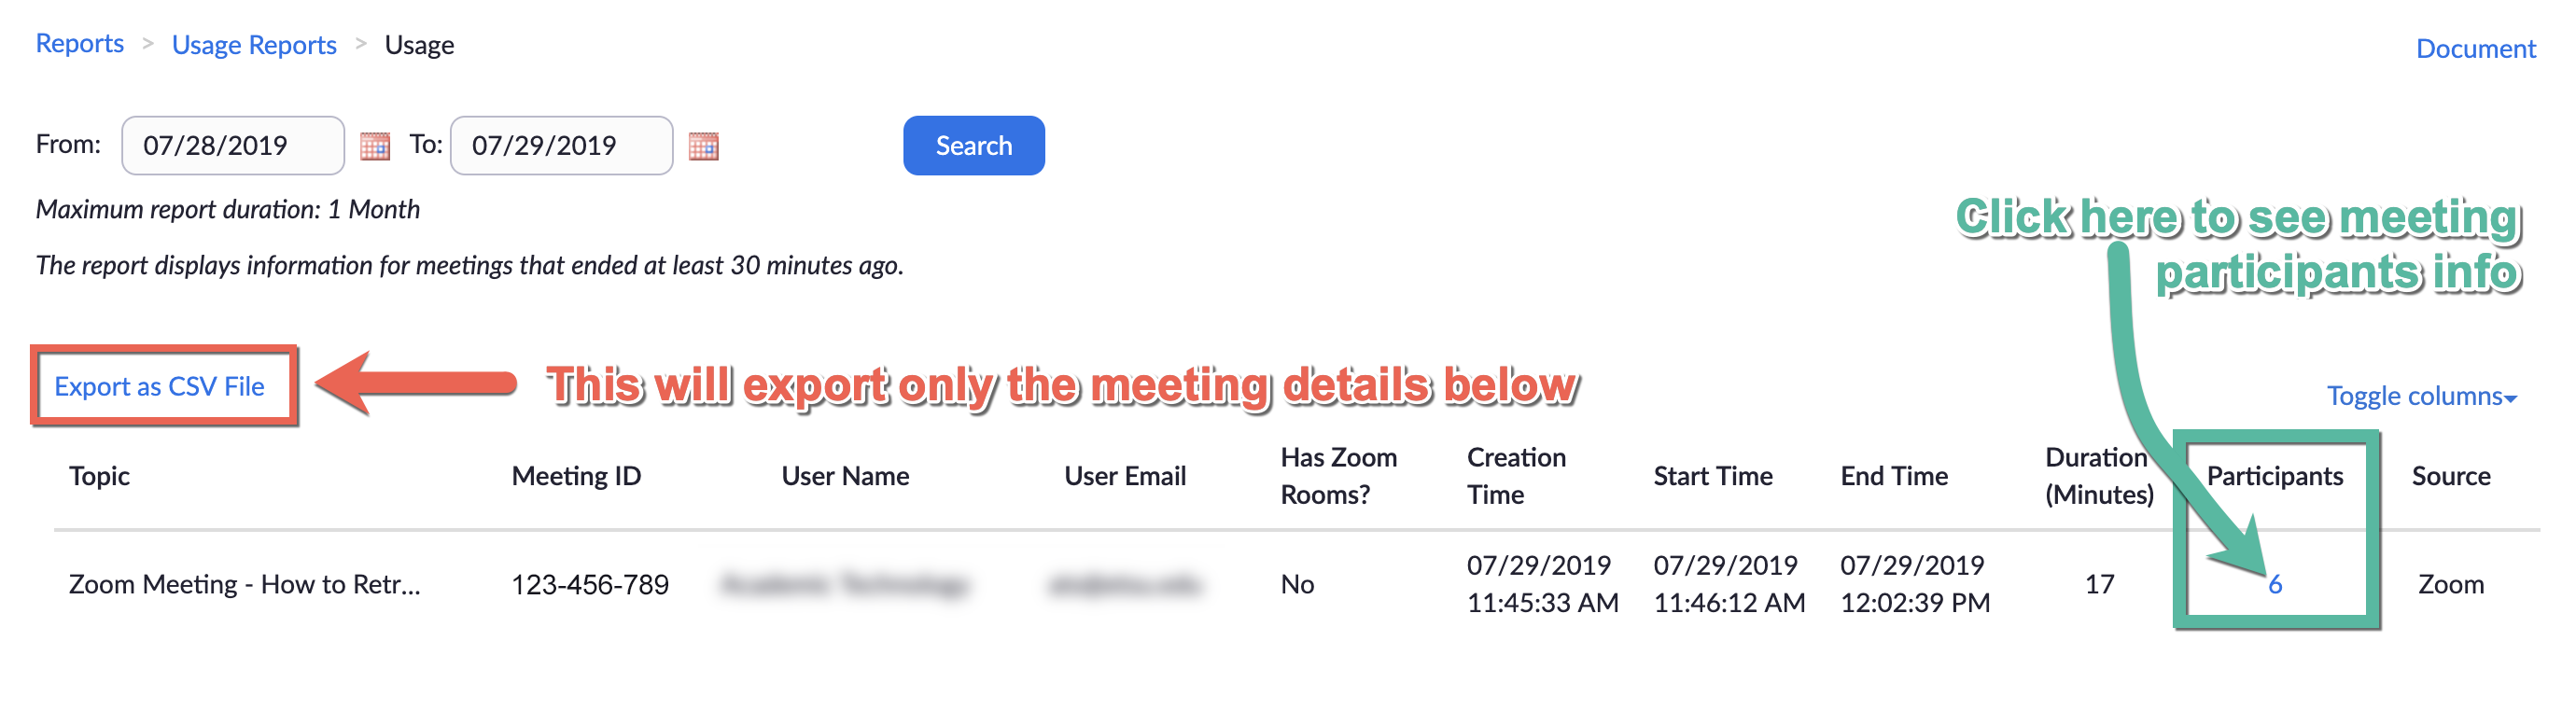Open the participants count link 6
The image size is (2576, 711).
[x=2275, y=585]
